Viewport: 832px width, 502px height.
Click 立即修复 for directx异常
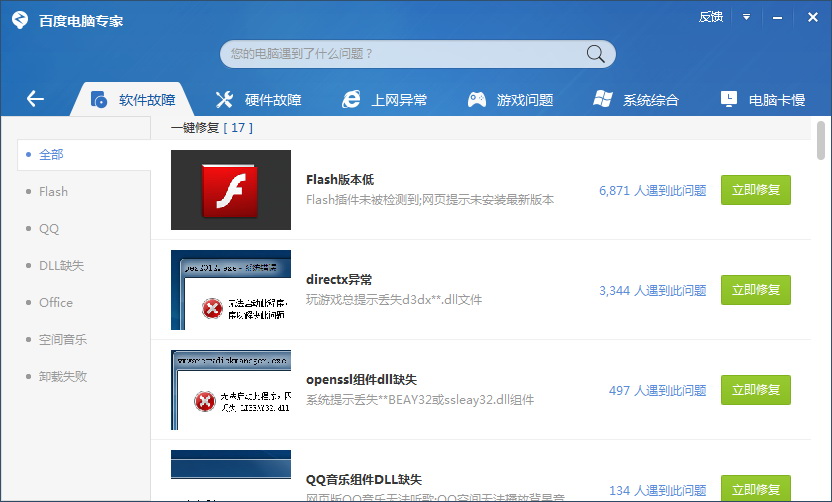[756, 290]
